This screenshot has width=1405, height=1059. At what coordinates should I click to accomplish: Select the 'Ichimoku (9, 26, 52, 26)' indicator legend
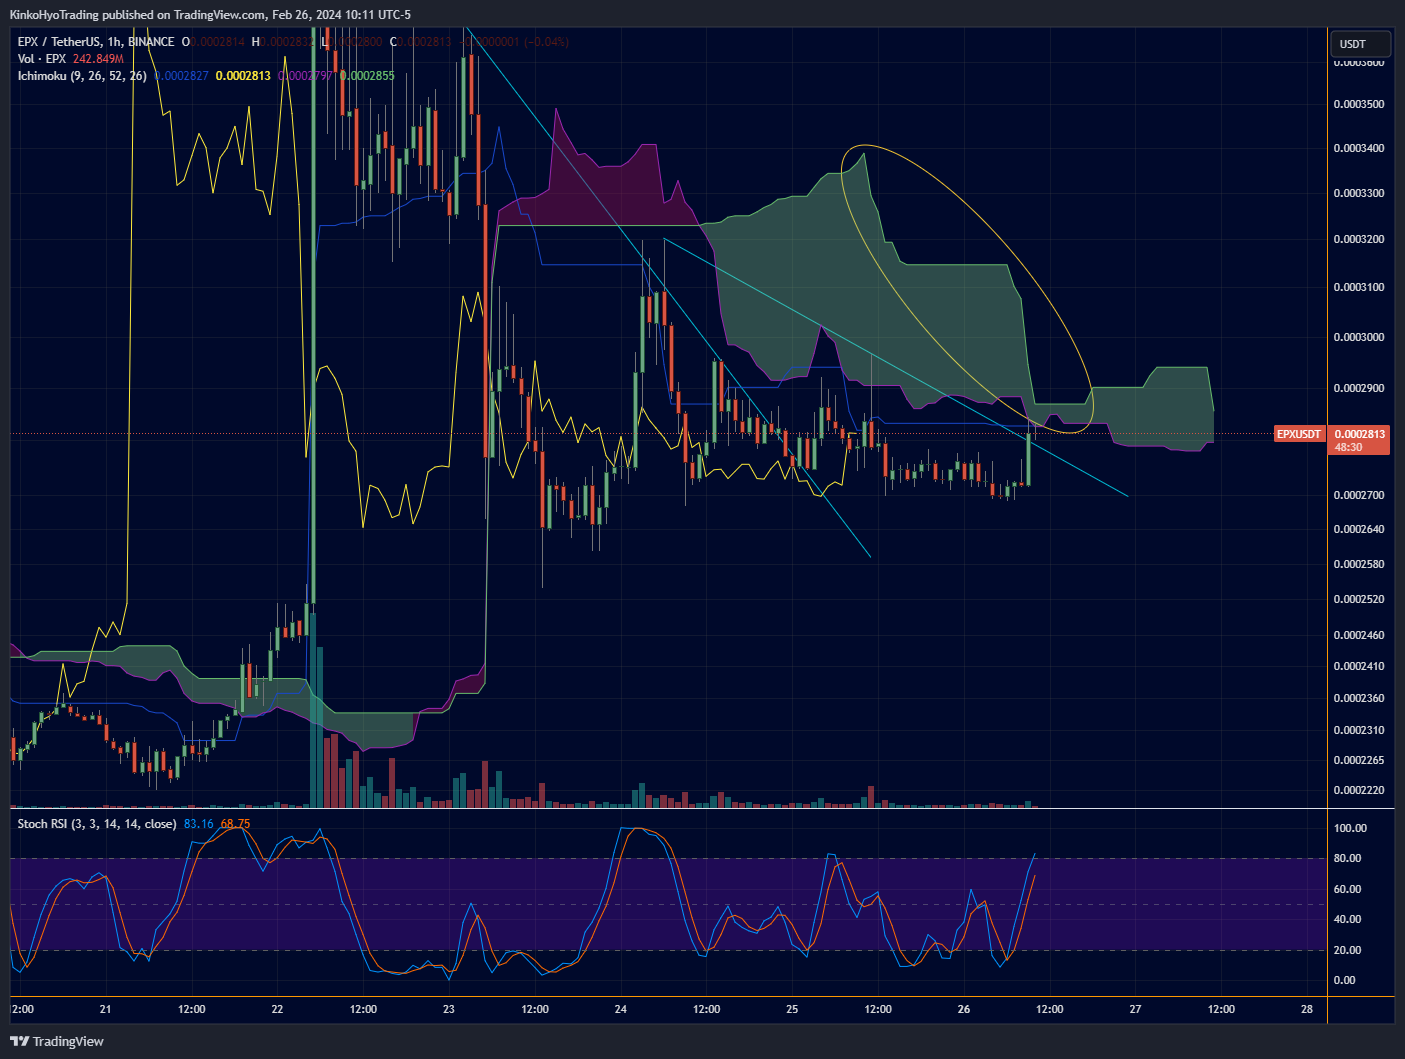pos(82,76)
